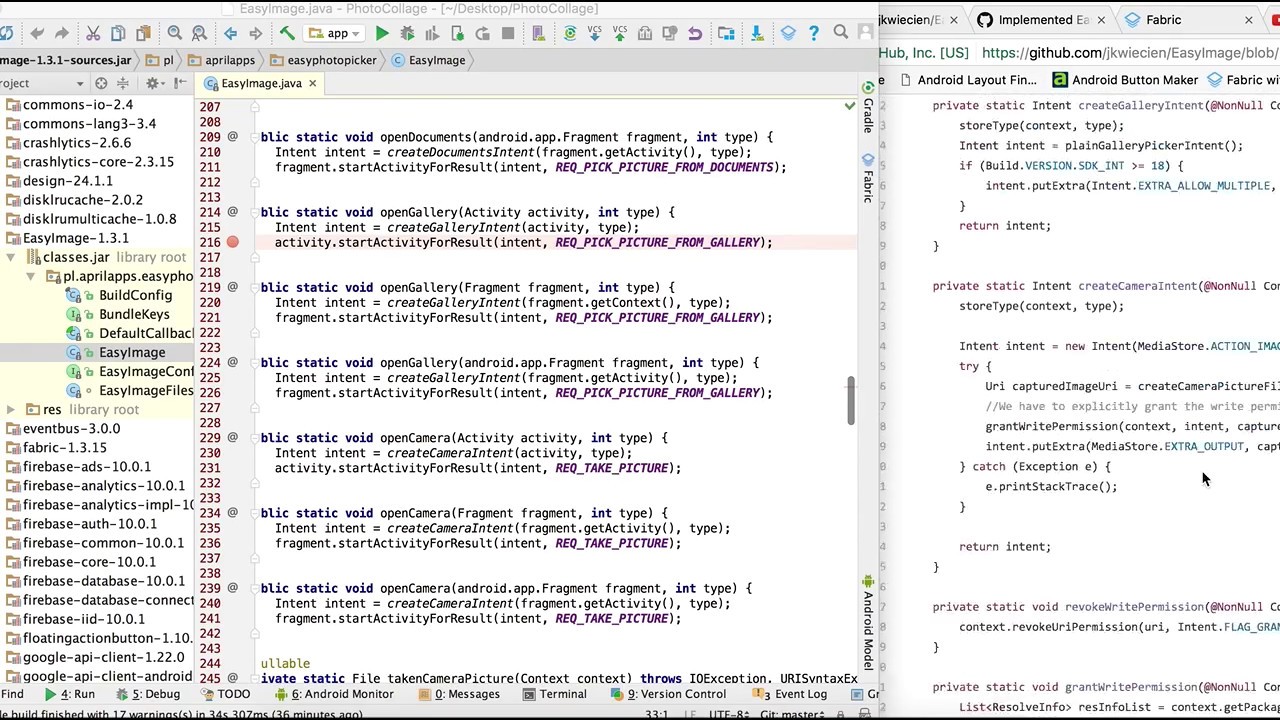Screen dimensions: 1280x720
Task: Click the editor vertical scrollbar thumb
Action: click(851, 400)
